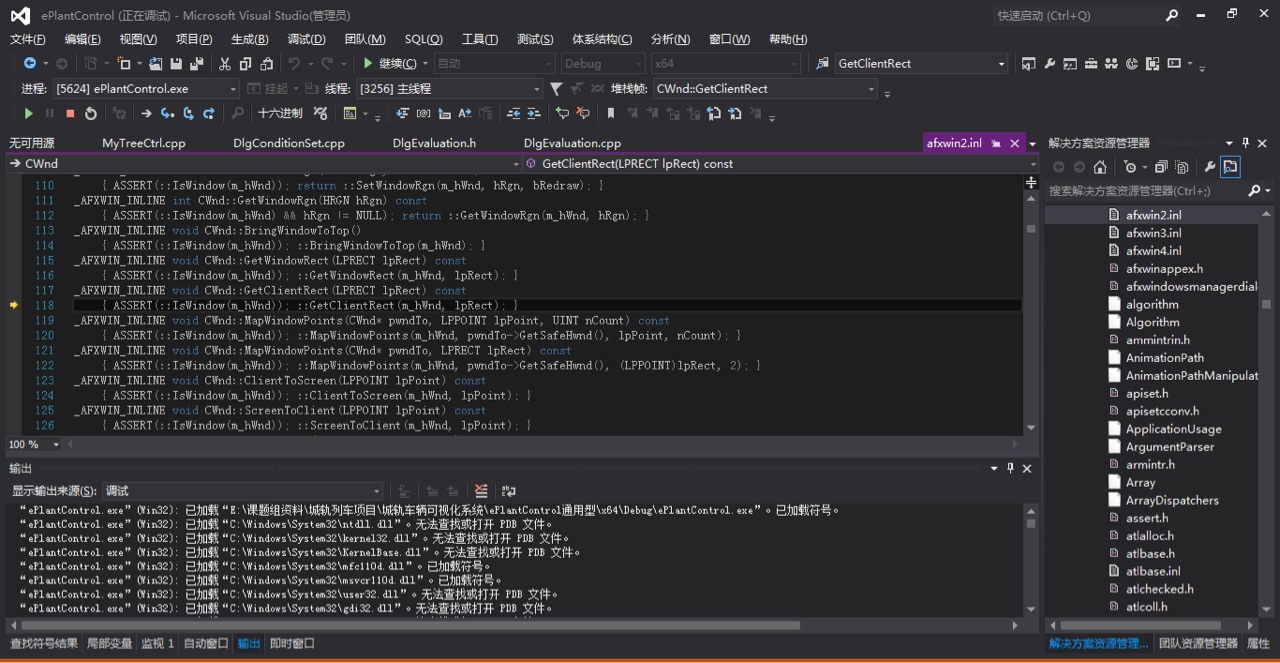Select afxwin3.inl in Solution Explorer

tap(1153, 233)
